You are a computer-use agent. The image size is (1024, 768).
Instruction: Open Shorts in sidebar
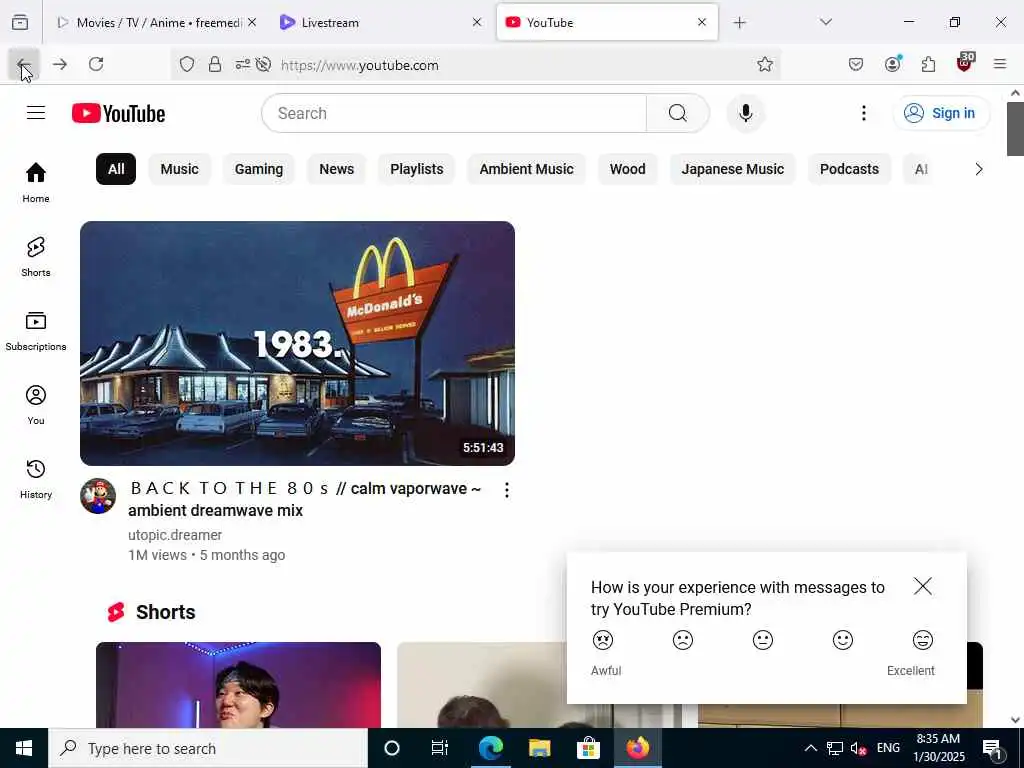(x=36, y=257)
